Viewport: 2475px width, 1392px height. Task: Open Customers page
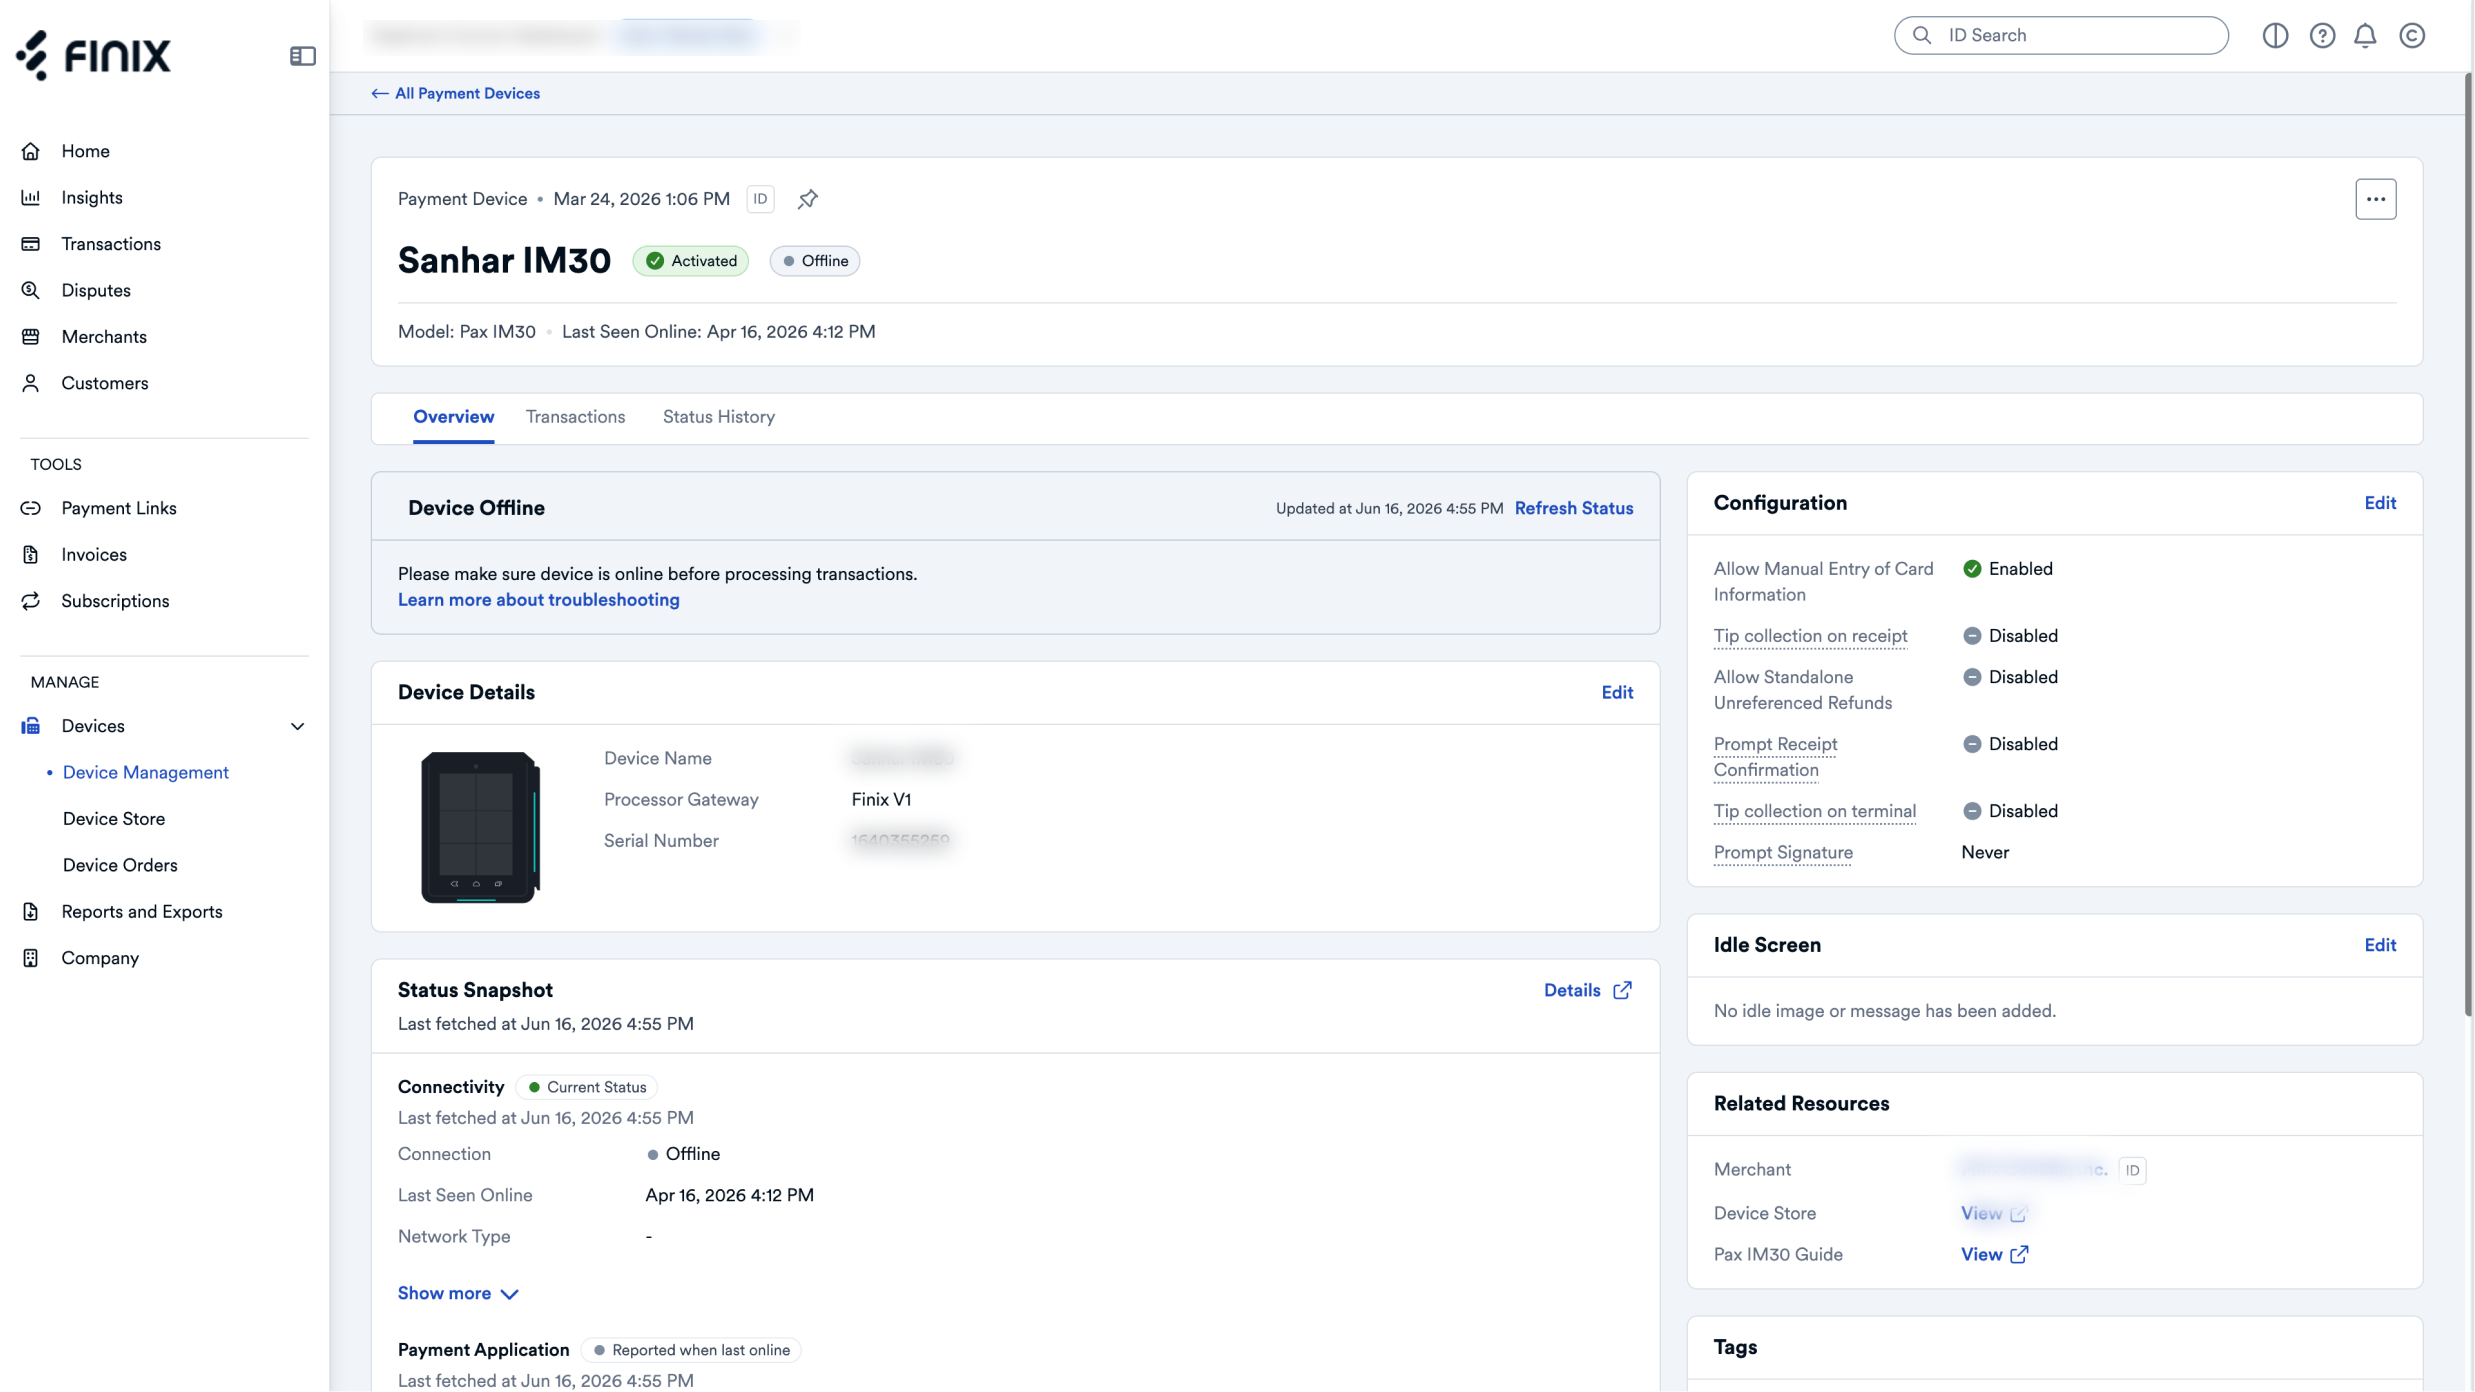pyautogui.click(x=104, y=383)
